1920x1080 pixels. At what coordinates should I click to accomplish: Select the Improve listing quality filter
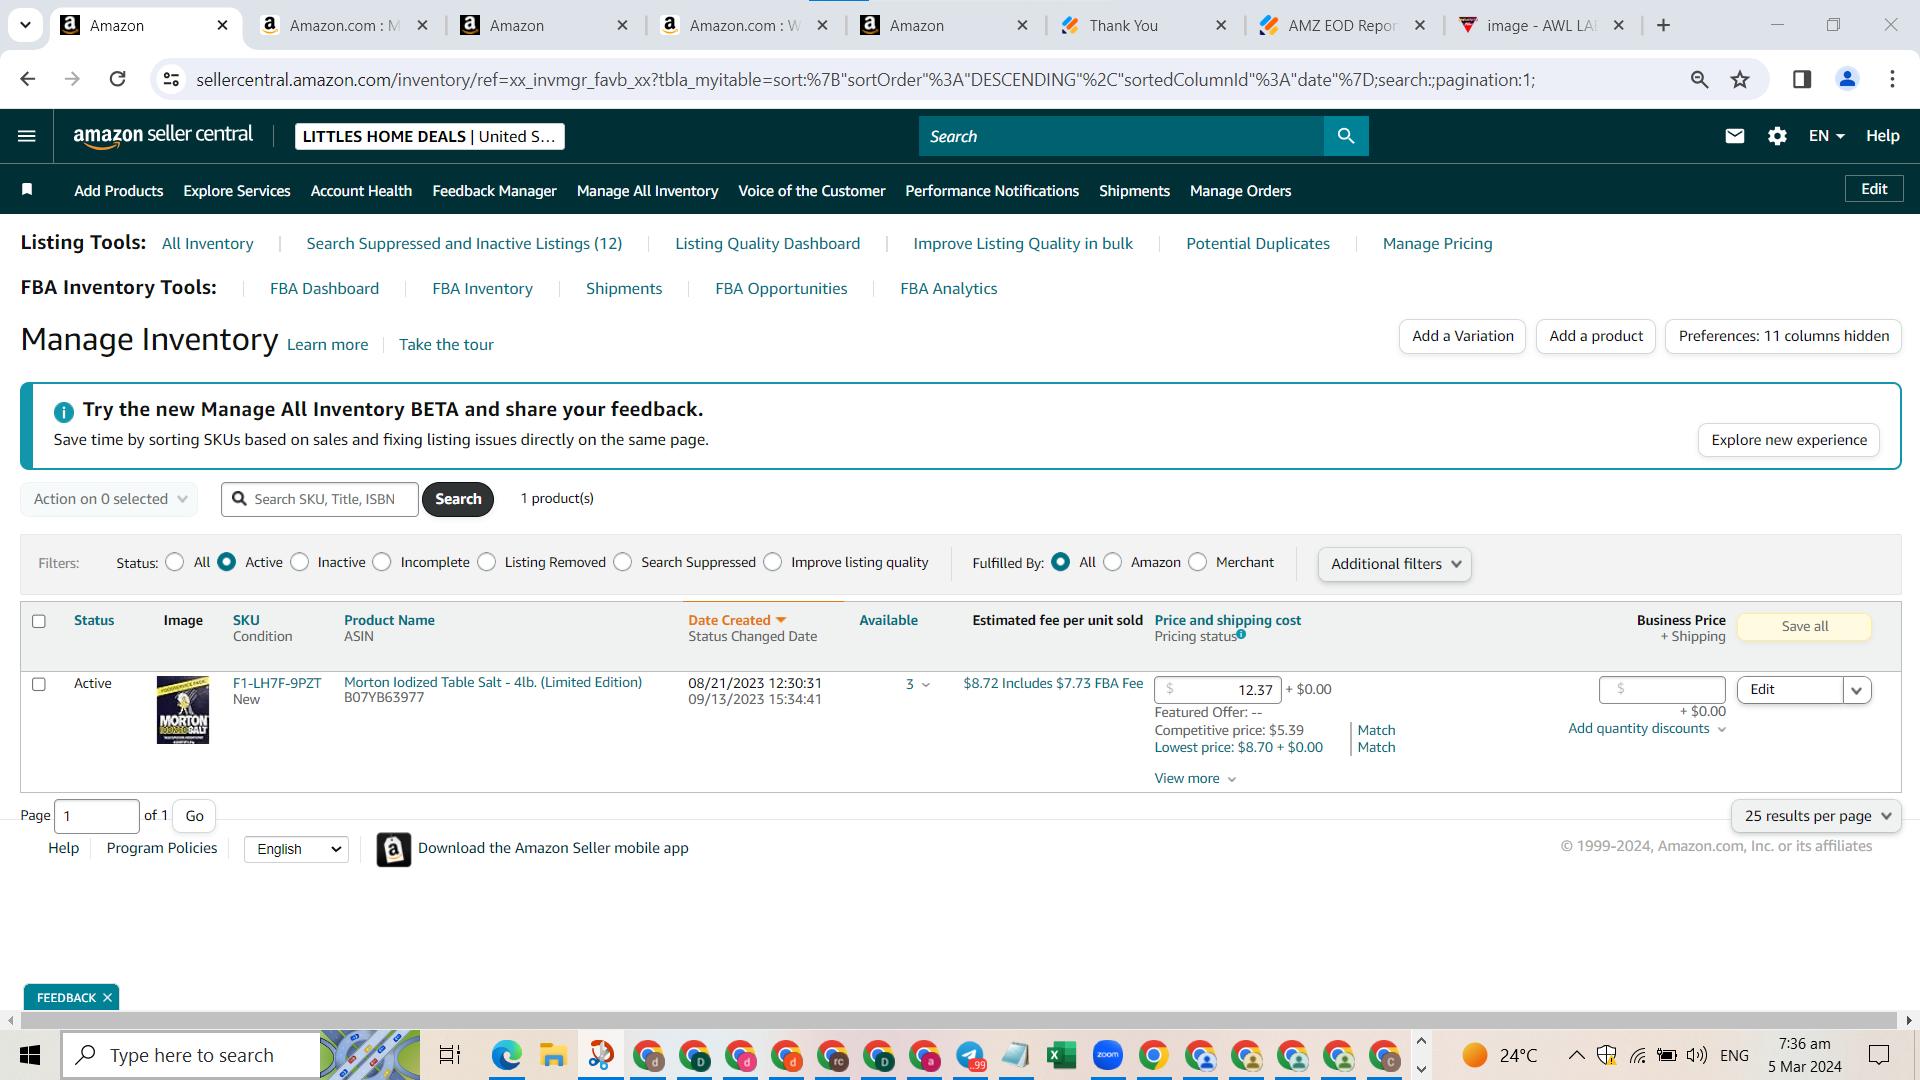point(773,562)
